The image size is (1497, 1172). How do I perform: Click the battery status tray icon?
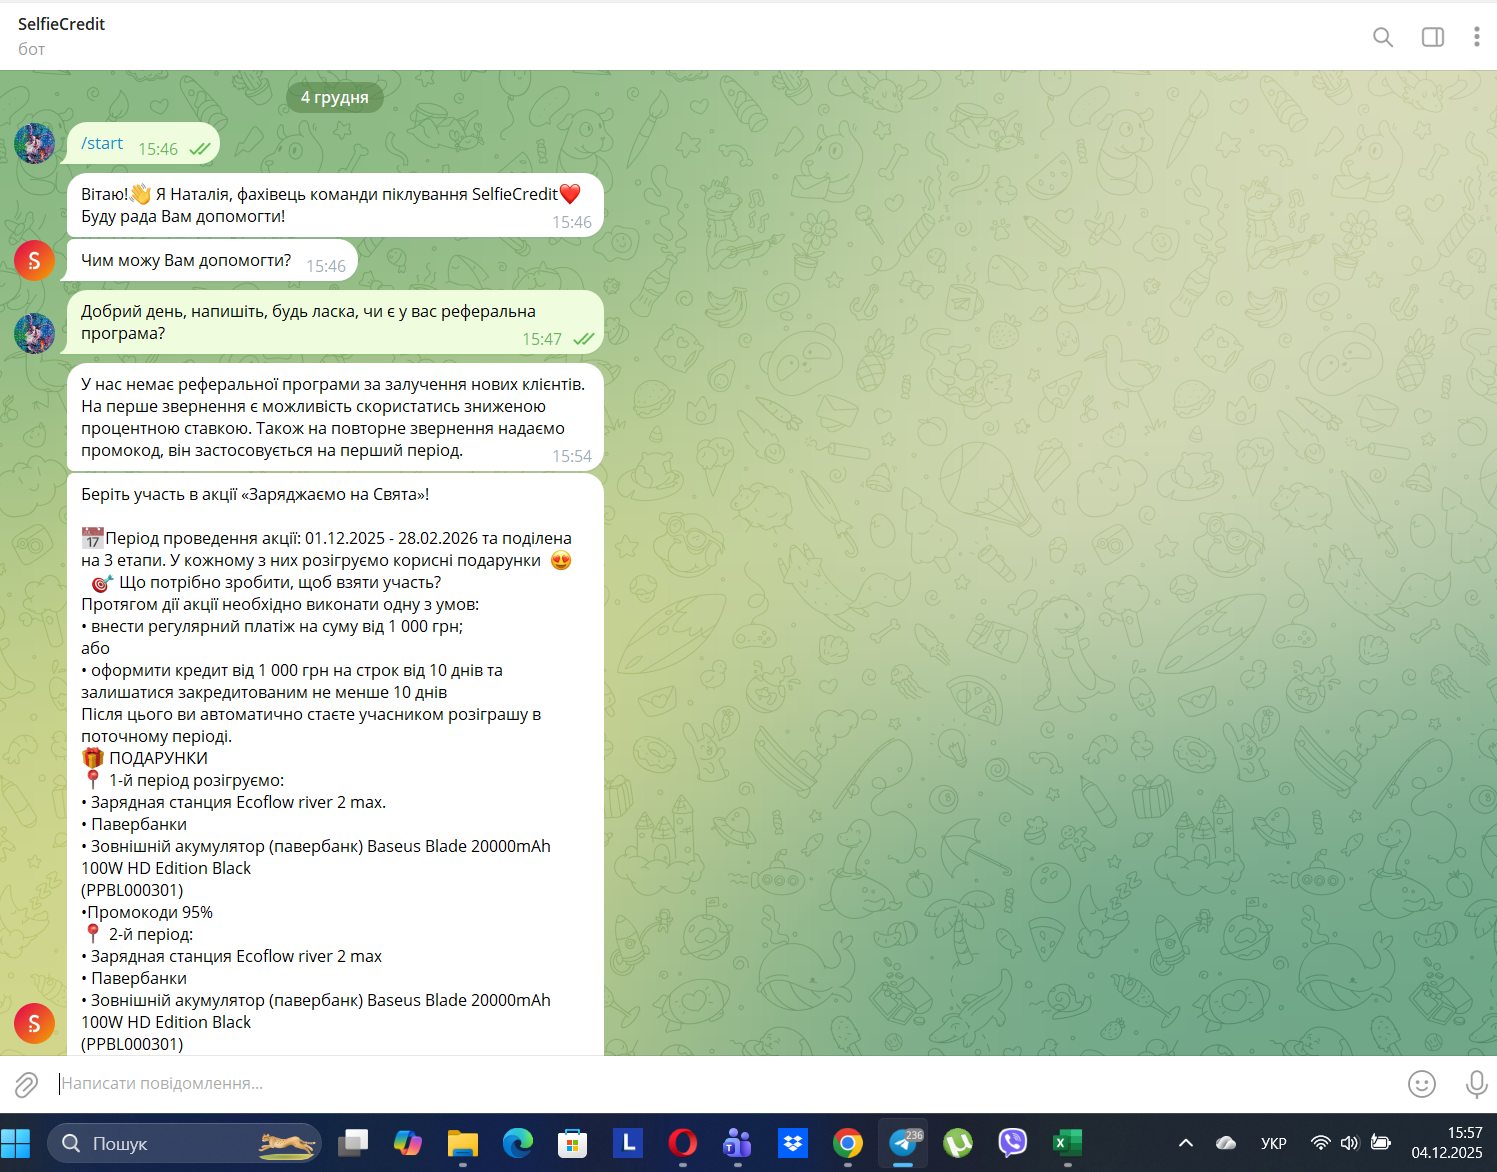(x=1381, y=1143)
